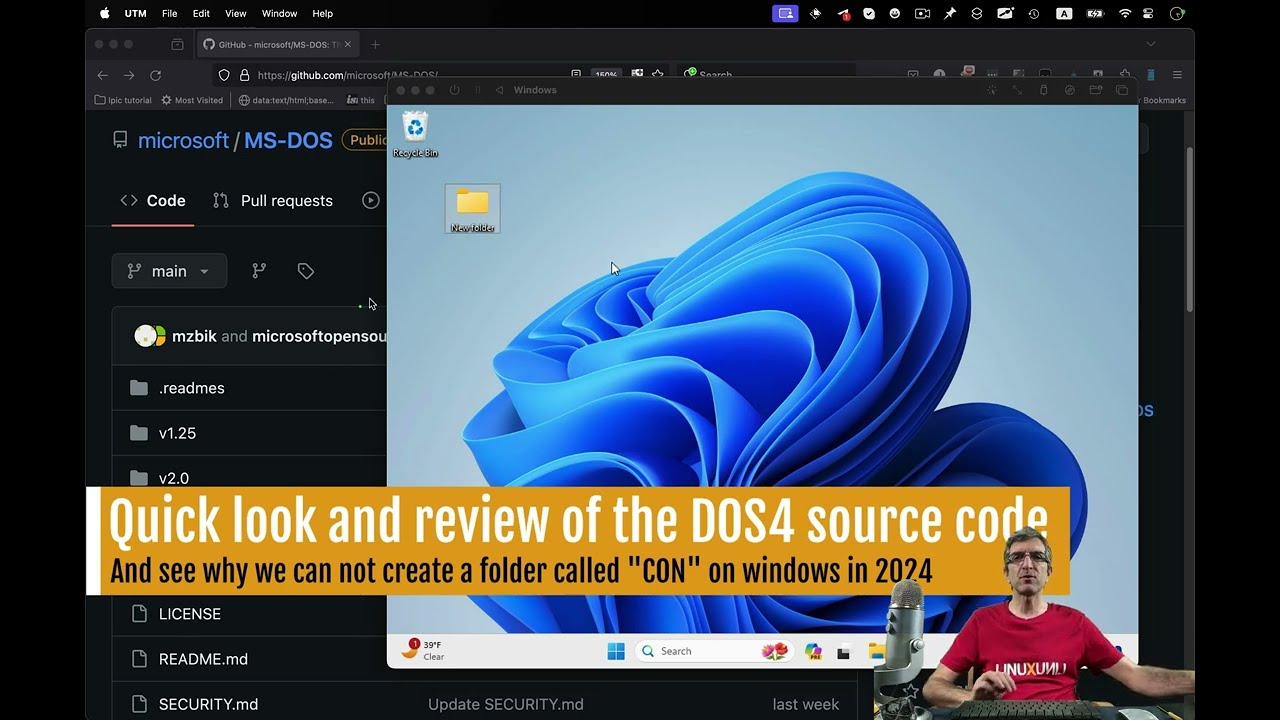Open Copilot from the Windows taskbar
The image size is (1280, 720).
coord(813,652)
